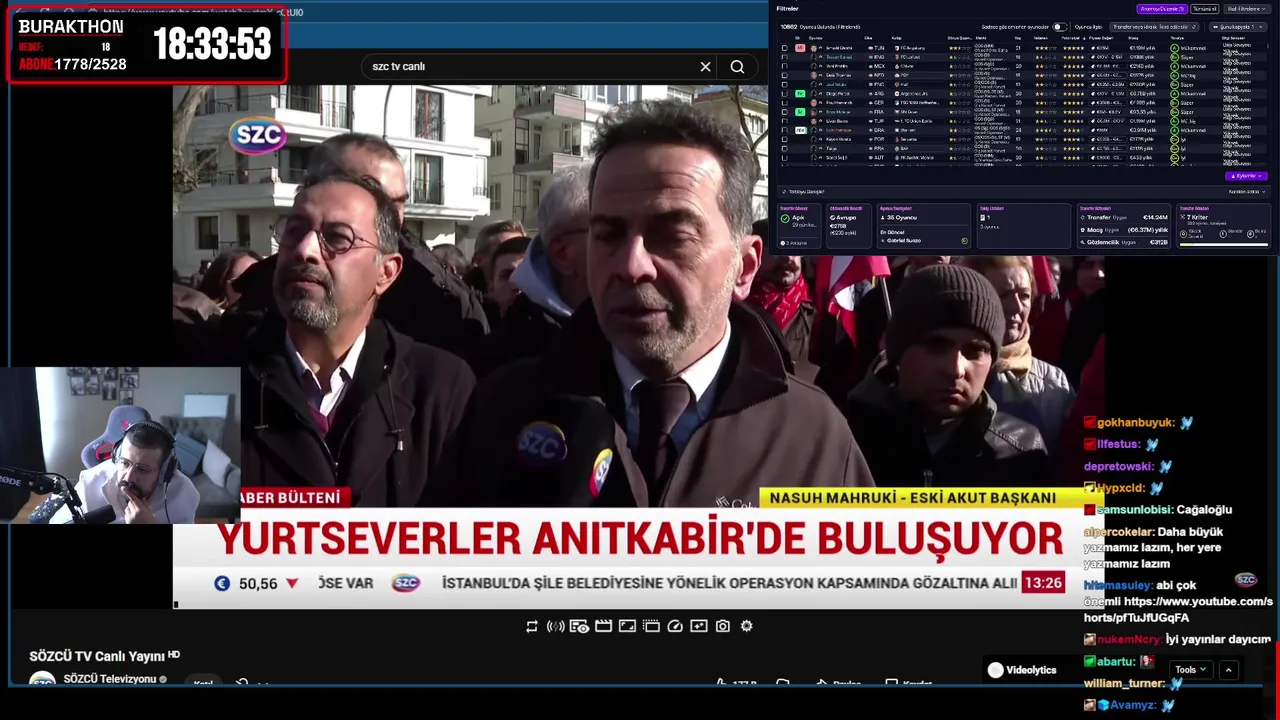The image size is (1280, 720).
Task: Click the icon with eye beside the sound wave
Action: [579, 626]
